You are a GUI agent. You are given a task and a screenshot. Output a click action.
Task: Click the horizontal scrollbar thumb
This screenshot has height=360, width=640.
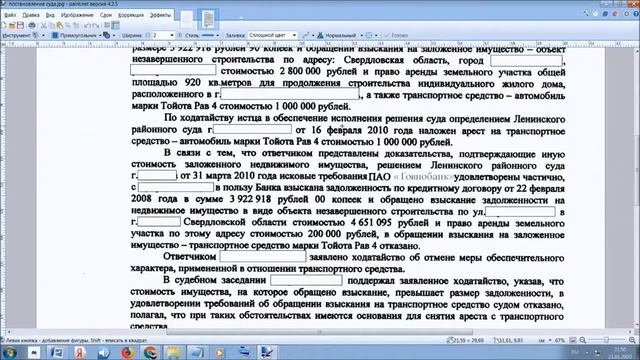(x=320, y=332)
